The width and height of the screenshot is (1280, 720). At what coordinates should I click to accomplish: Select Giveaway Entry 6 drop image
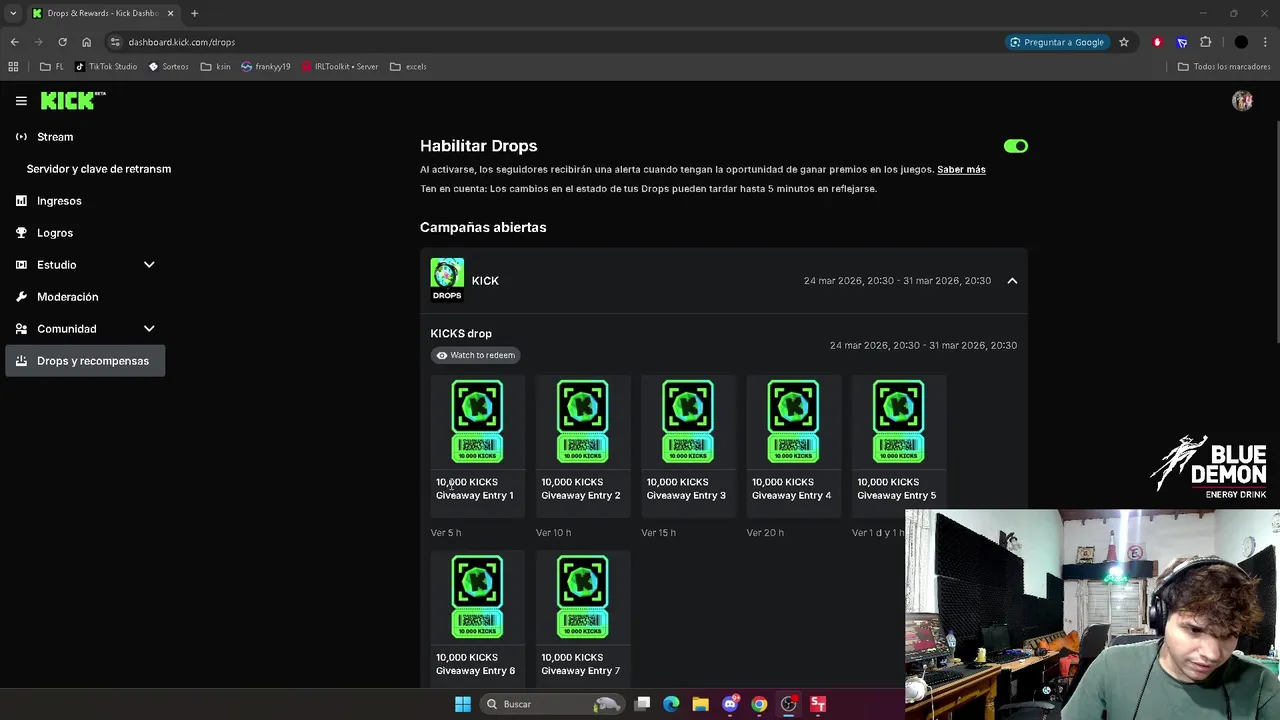pyautogui.click(x=477, y=597)
